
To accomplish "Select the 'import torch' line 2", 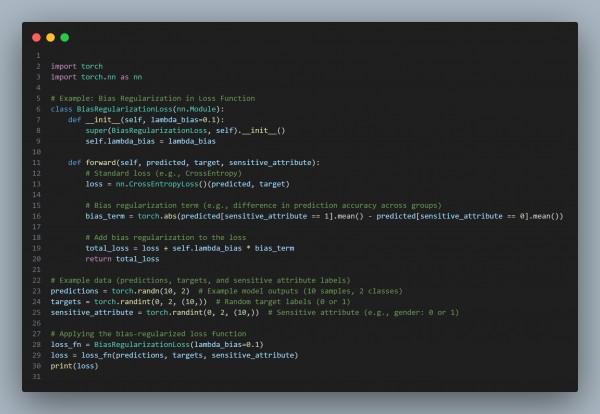I will pos(77,66).
